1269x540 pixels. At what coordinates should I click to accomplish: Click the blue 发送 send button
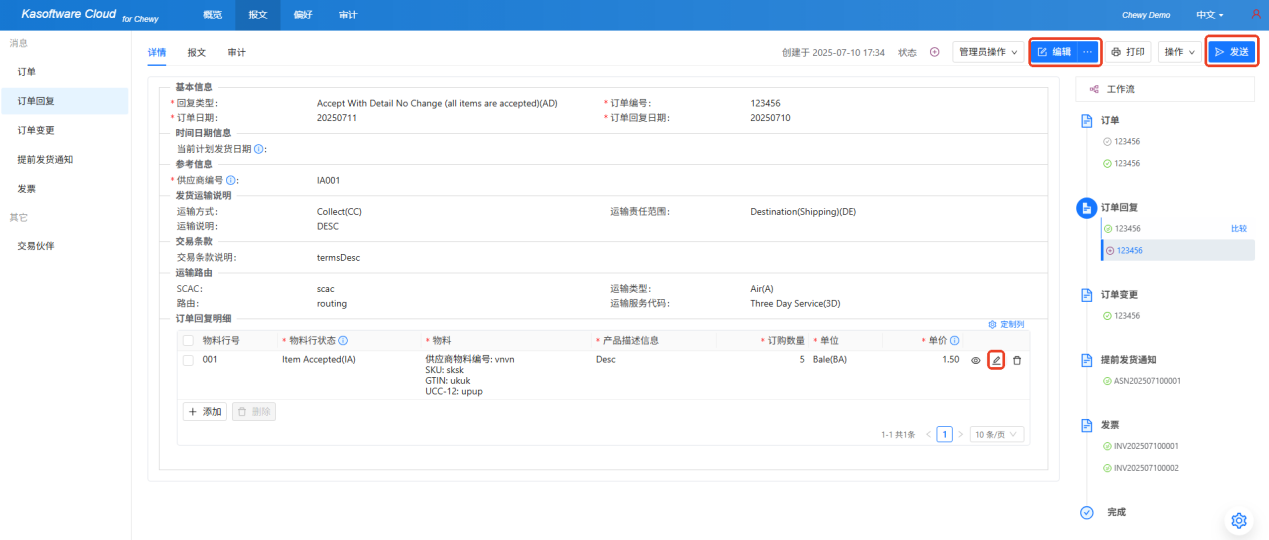[1231, 52]
